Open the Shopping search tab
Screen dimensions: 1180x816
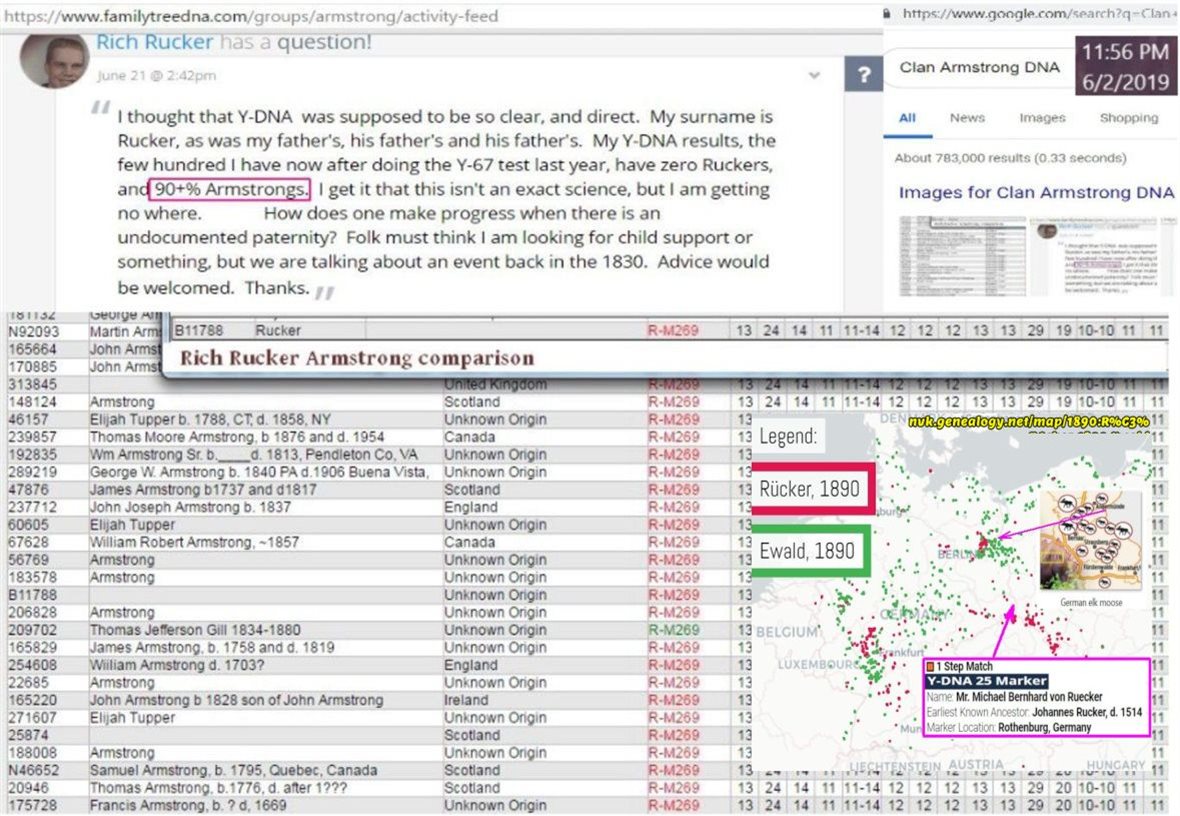point(1128,118)
